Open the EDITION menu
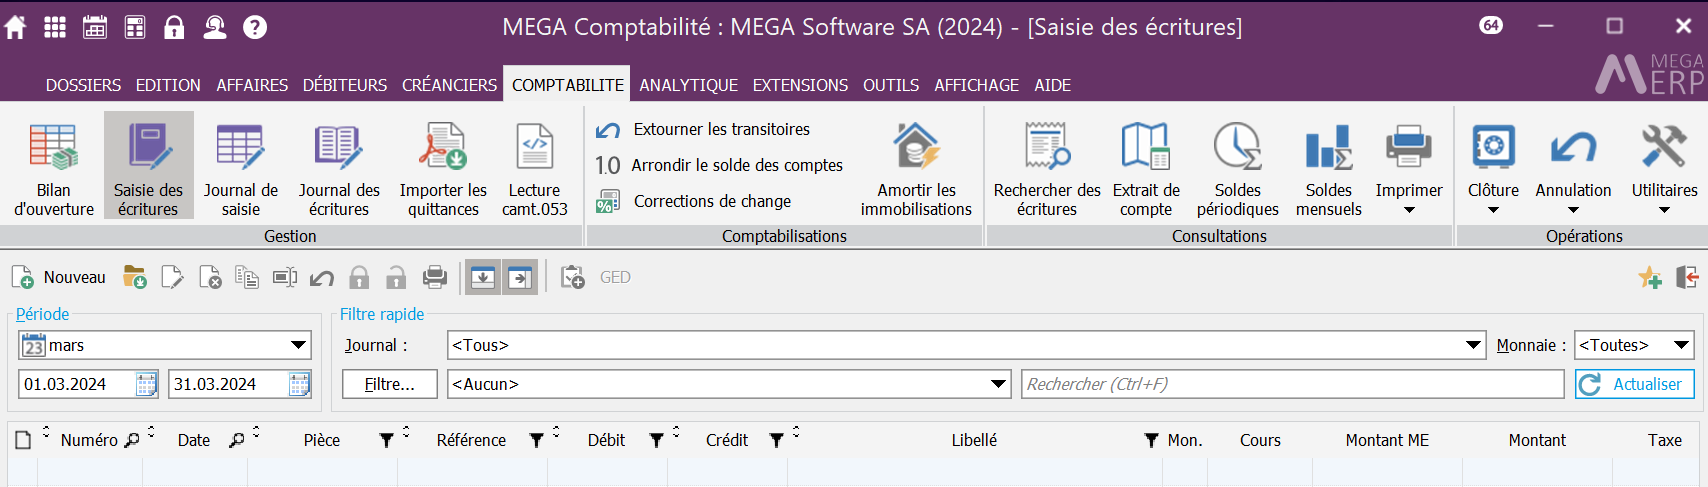 click(x=168, y=85)
